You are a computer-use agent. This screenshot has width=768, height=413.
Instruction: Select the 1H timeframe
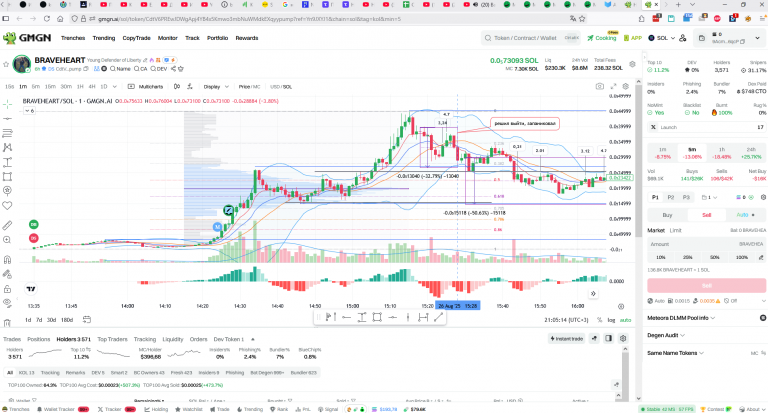(80, 87)
